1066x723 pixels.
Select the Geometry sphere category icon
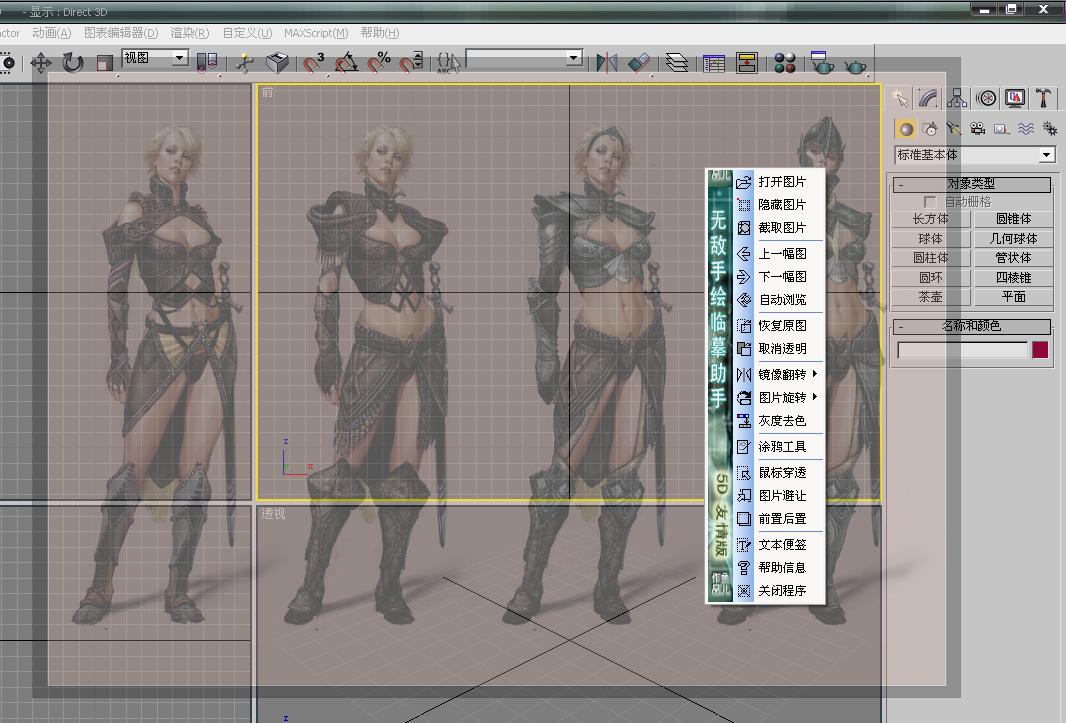906,129
